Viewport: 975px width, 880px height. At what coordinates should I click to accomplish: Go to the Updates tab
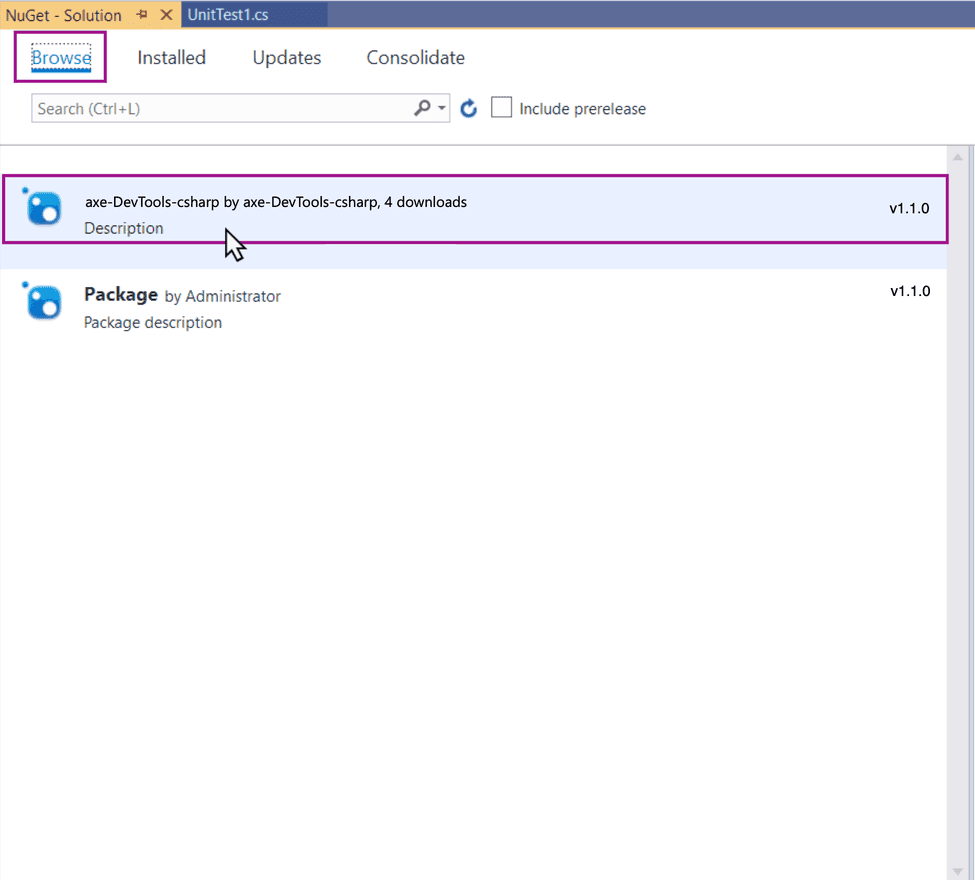pos(286,57)
